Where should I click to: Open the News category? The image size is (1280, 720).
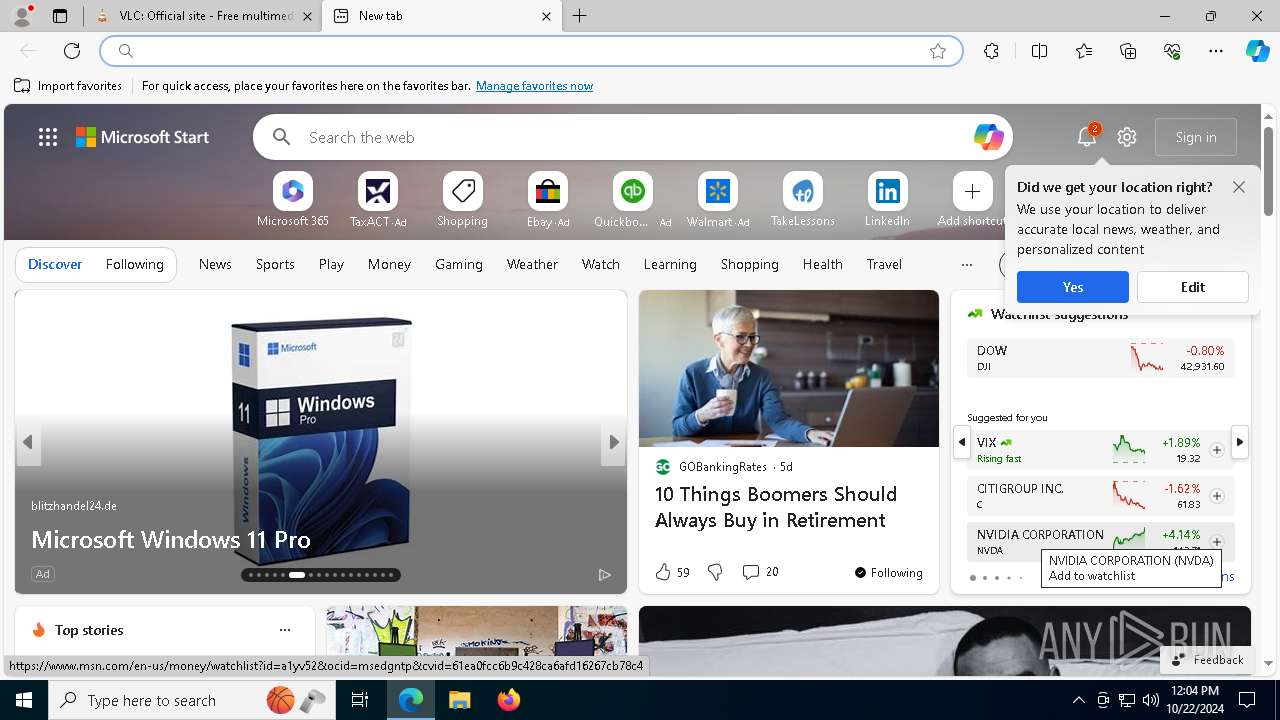tap(215, 264)
